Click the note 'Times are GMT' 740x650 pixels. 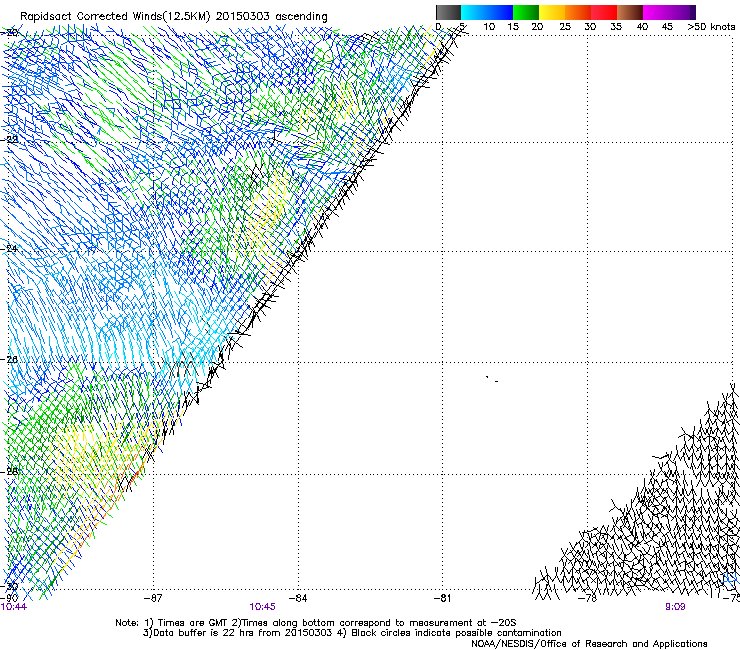click(x=193, y=623)
